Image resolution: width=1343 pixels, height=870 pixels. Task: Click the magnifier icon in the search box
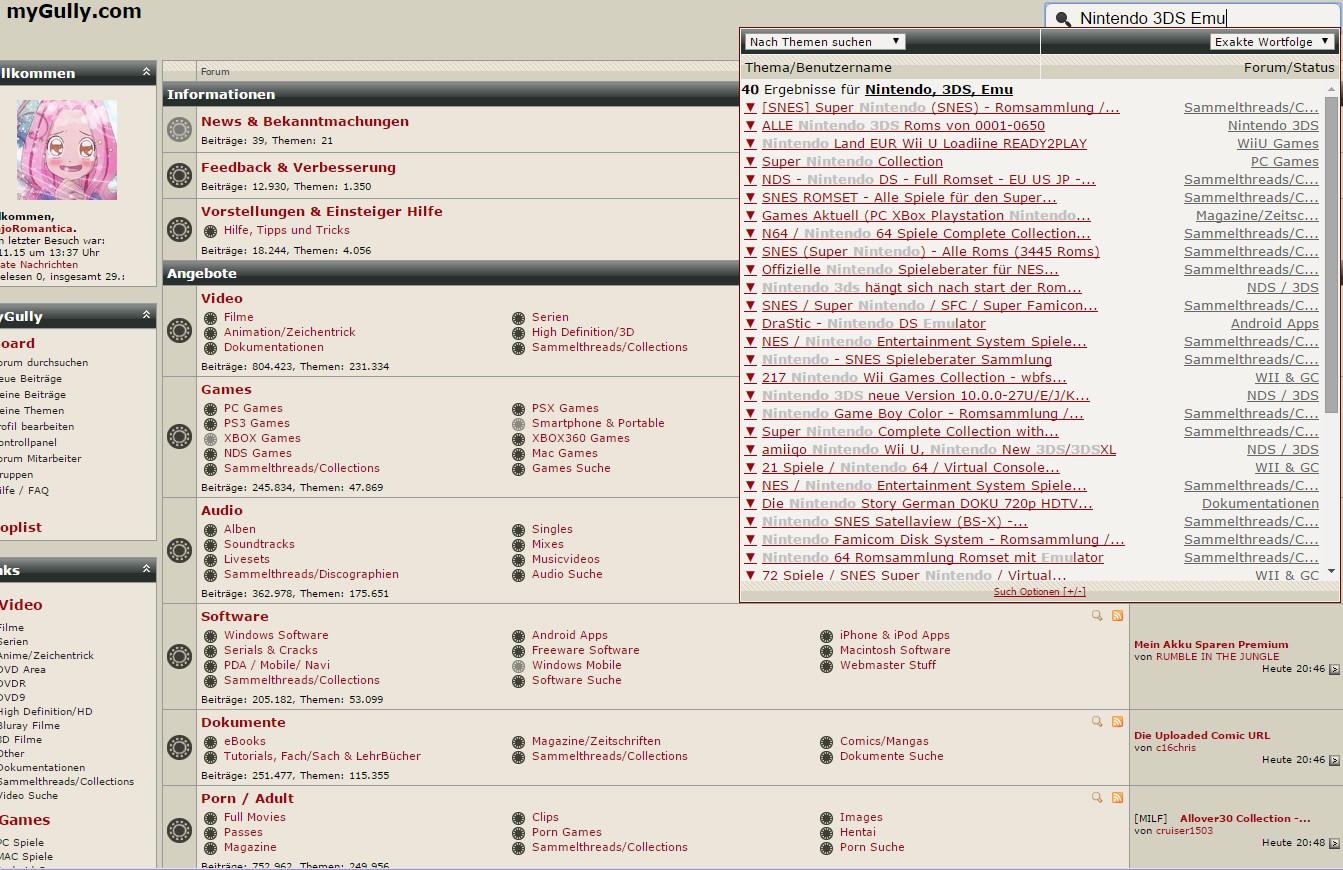(x=1063, y=19)
